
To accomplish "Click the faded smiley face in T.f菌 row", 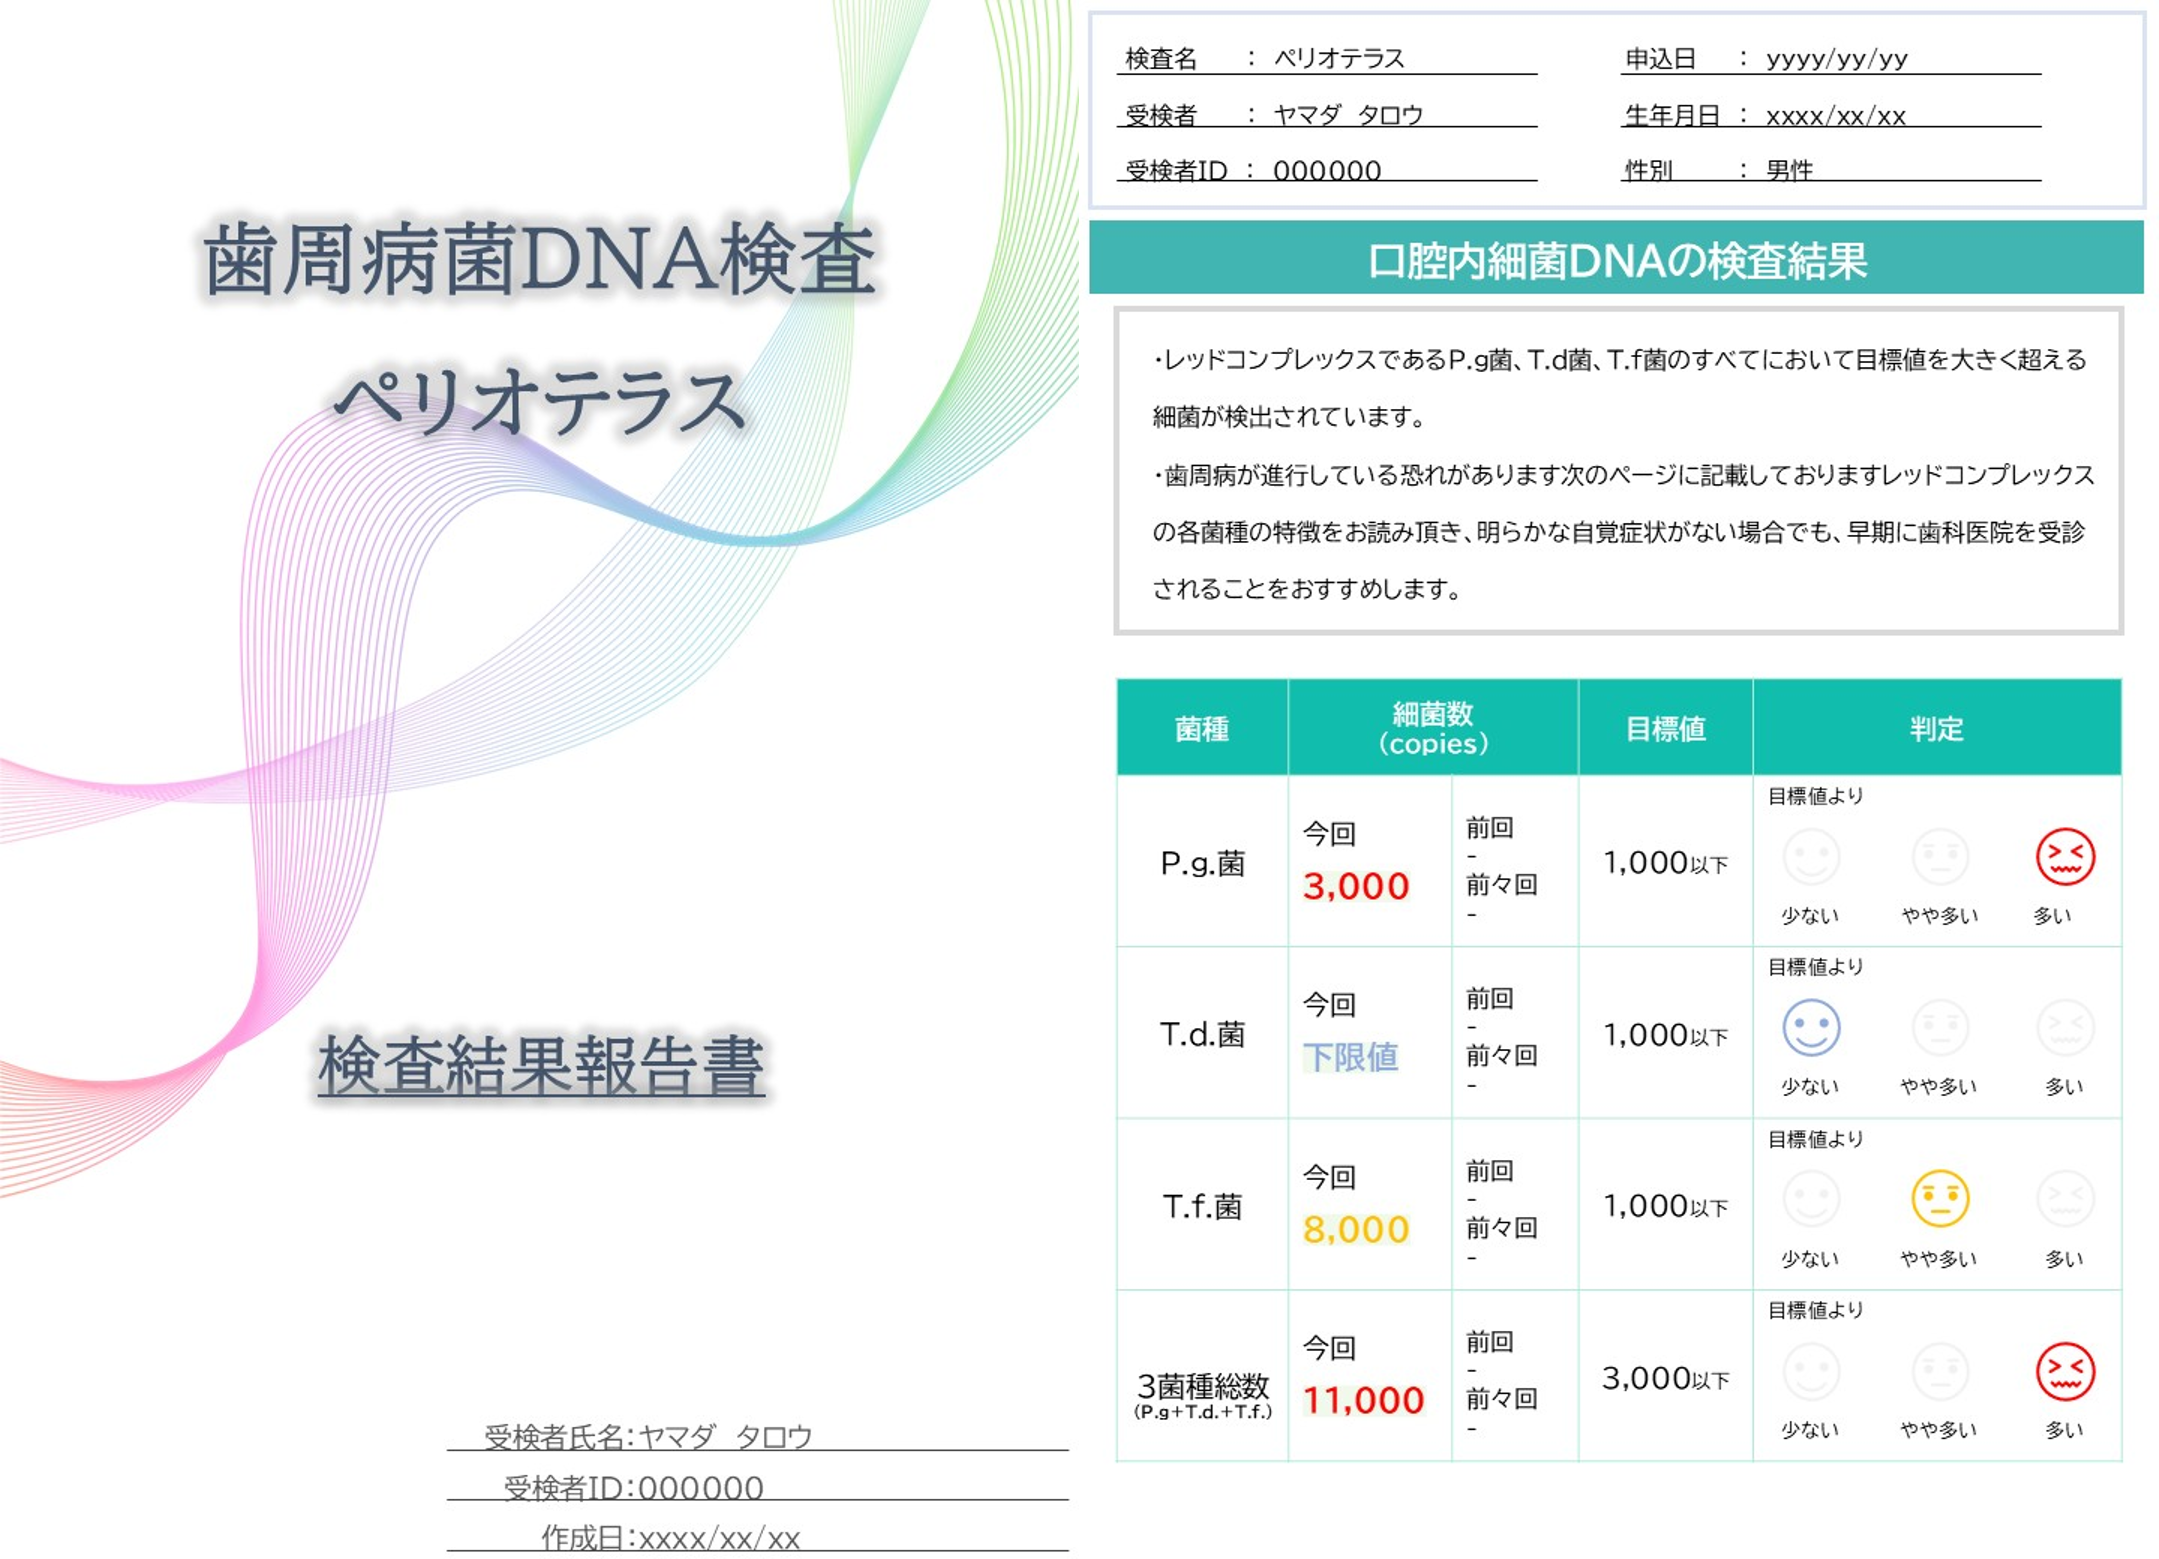I will click(1810, 1199).
